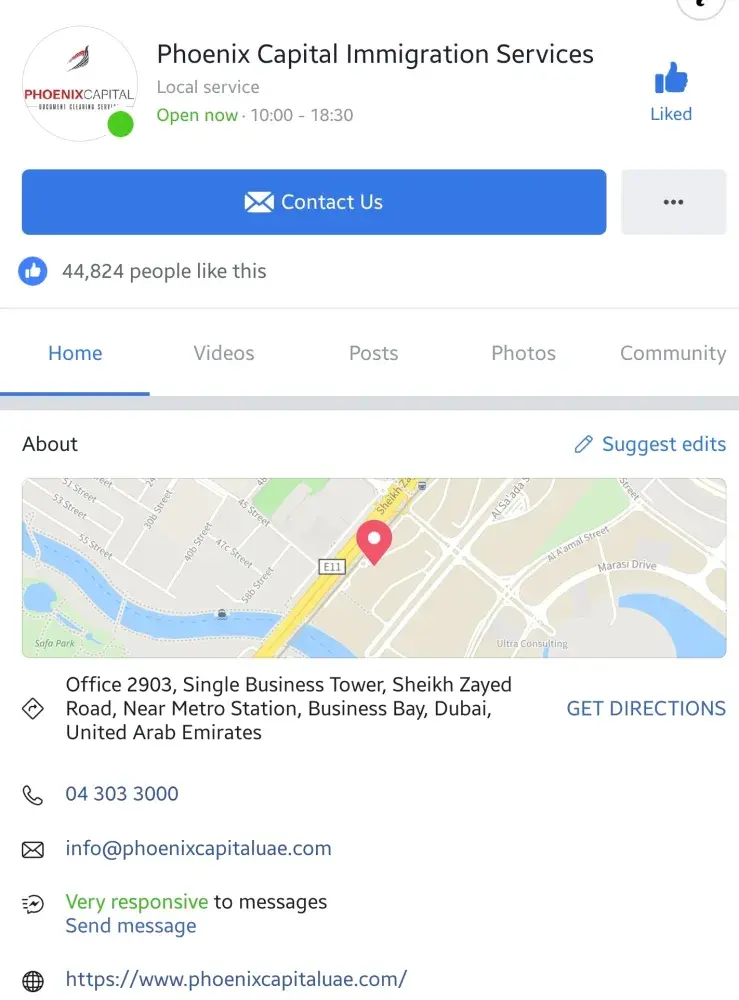Tap the red location pin on map
Screen dimensions: 739x1000
coord(374,541)
